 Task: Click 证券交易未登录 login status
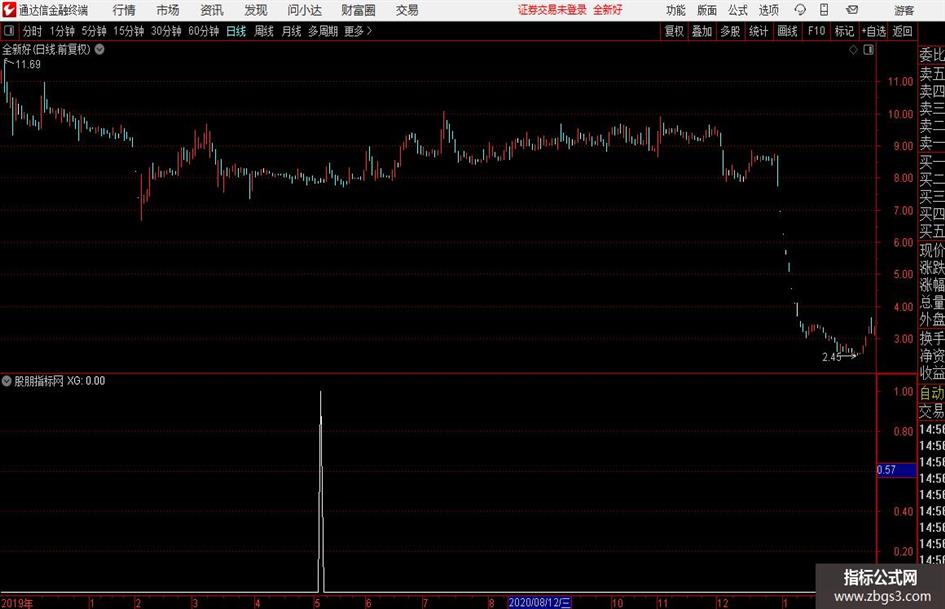pos(552,10)
